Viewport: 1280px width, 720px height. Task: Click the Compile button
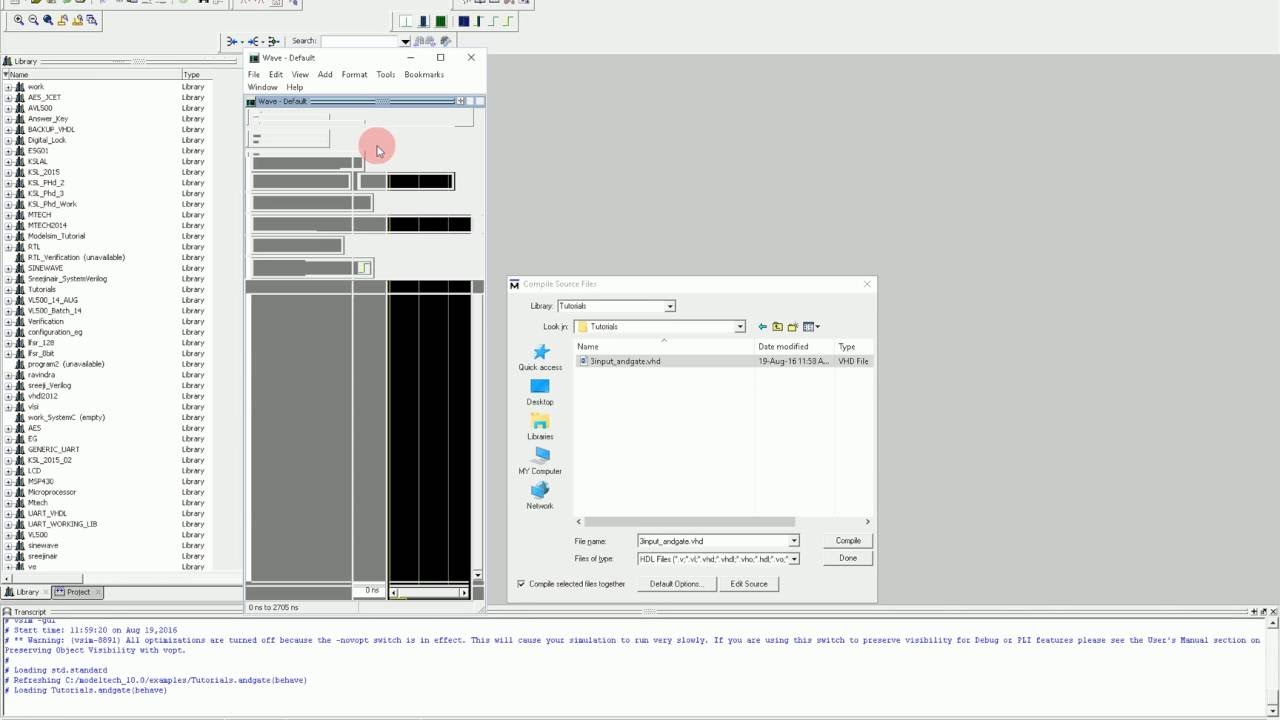848,541
